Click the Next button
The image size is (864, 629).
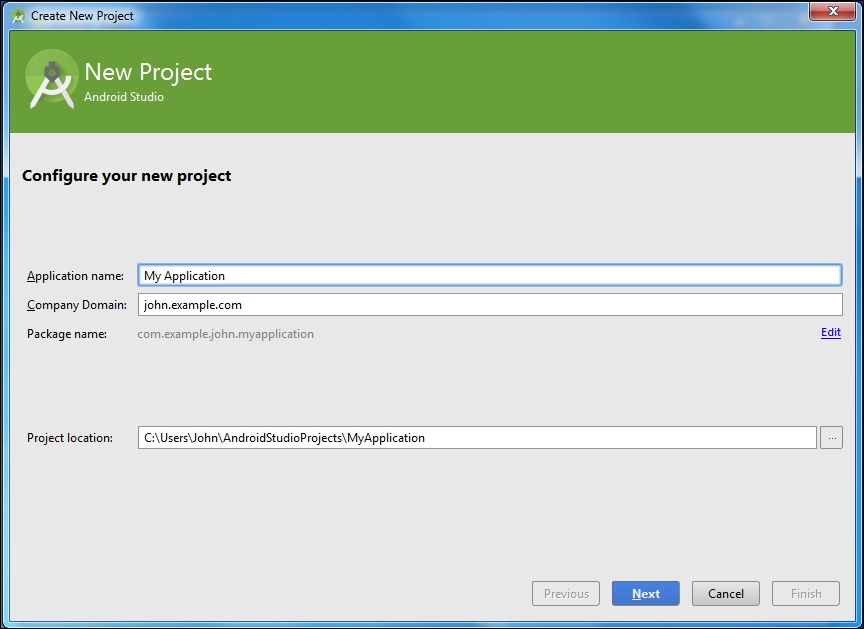(645, 593)
